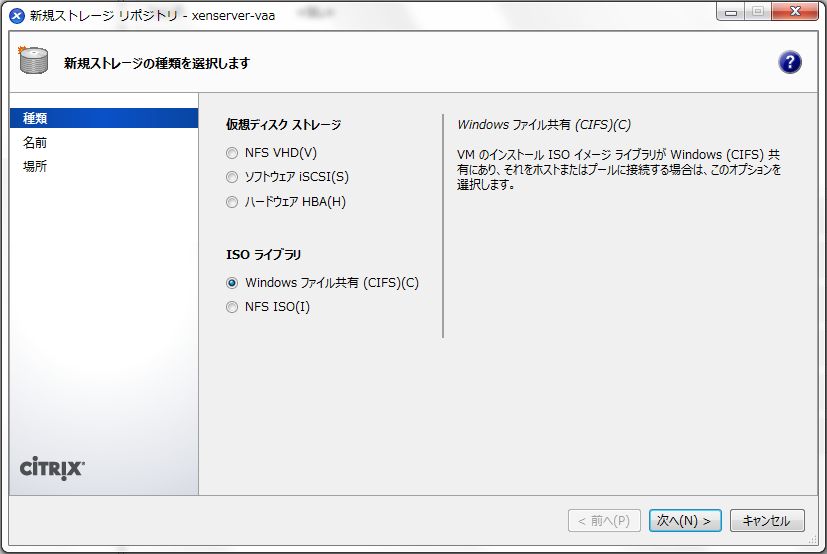Click the italic Windows ファイル共有 (CIFS)(C) description title
The width and height of the screenshot is (827, 554).
pos(544,125)
